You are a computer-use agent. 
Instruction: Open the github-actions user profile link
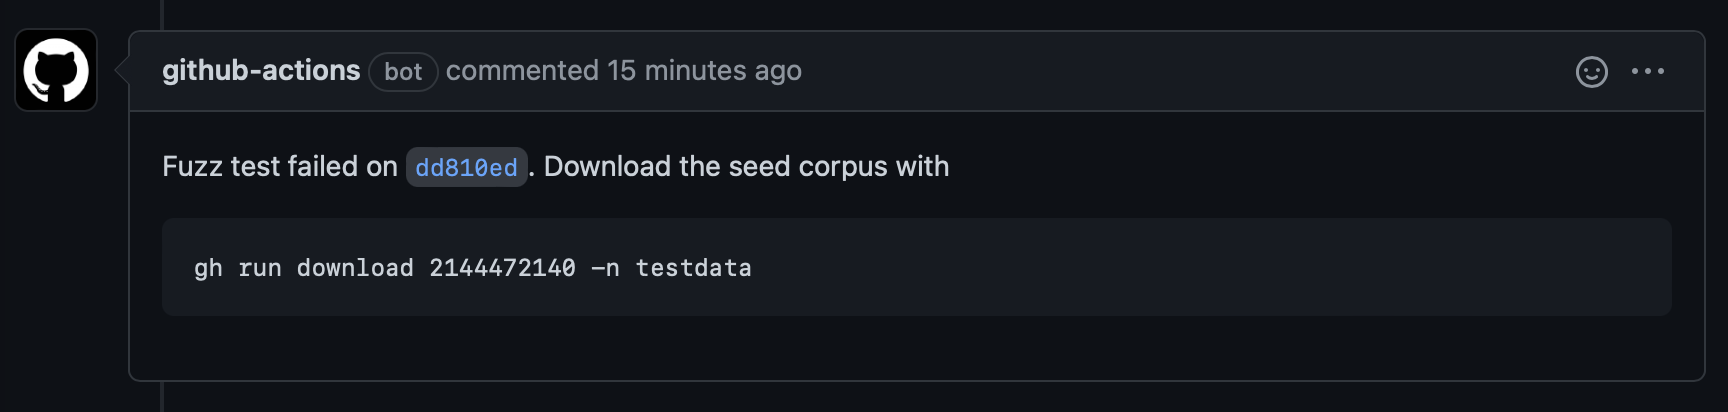[261, 70]
